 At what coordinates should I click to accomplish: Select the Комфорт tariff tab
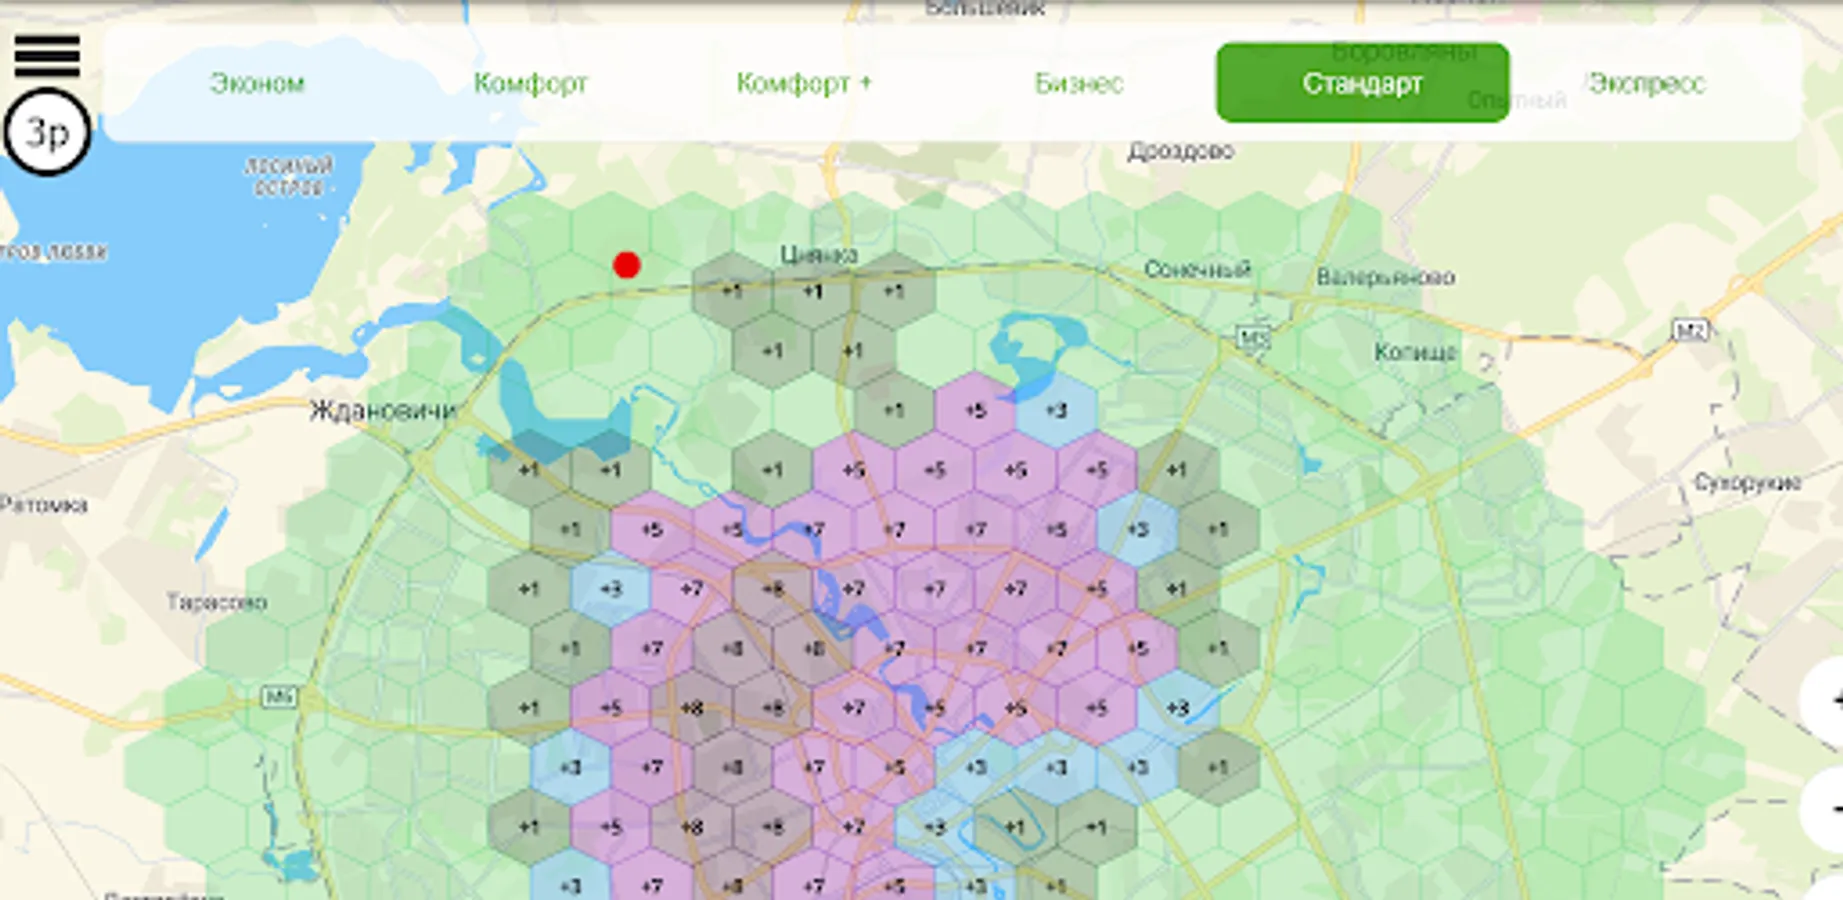[x=530, y=83]
